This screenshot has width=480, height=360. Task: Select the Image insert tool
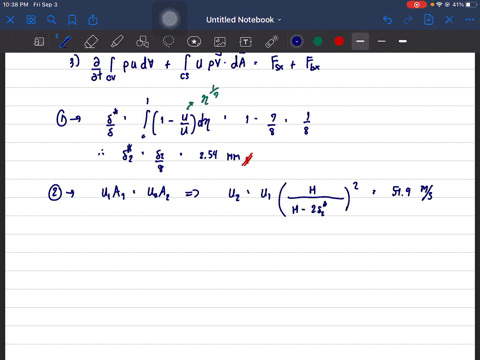tap(220, 42)
